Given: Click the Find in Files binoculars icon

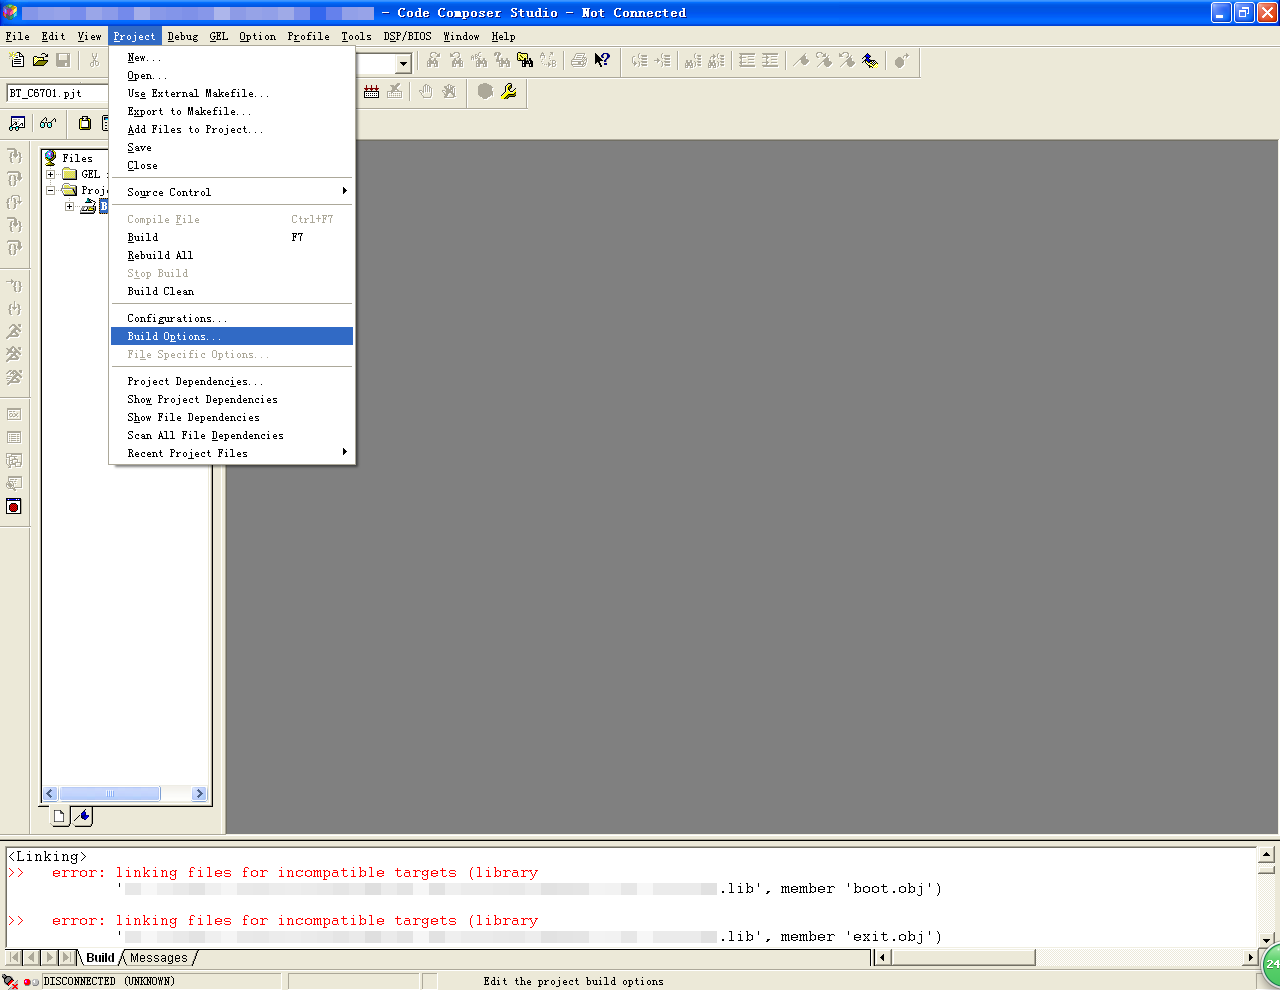Looking at the screenshot, I should click(x=525, y=61).
